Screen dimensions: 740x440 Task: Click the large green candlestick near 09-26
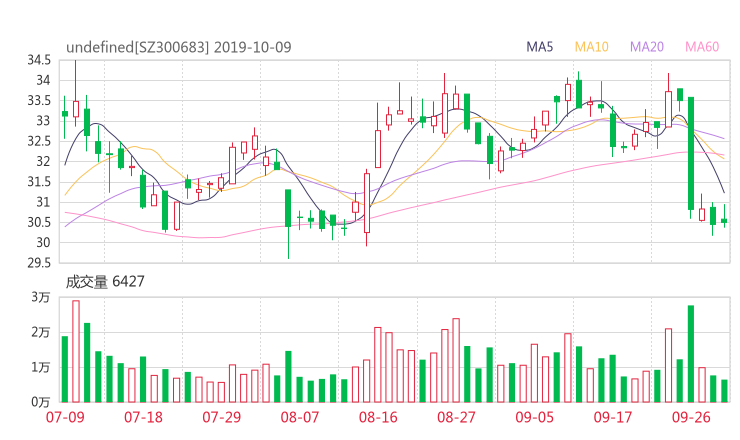click(691, 153)
